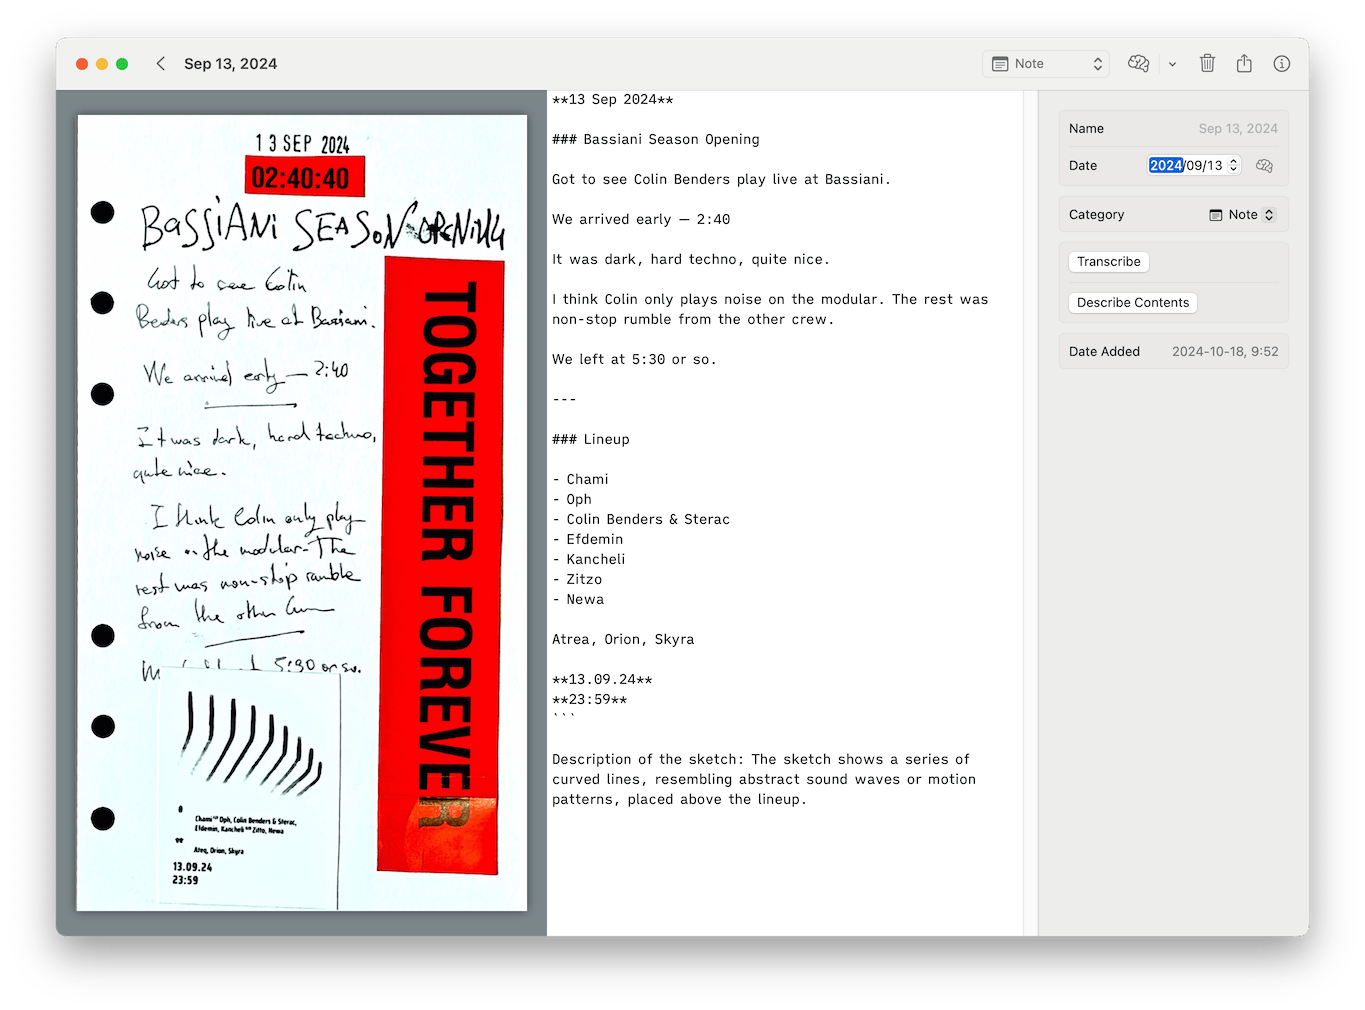Screen dimensions: 1365x1010
Task: Click the '- Kancheli' list line
Action: point(589,560)
